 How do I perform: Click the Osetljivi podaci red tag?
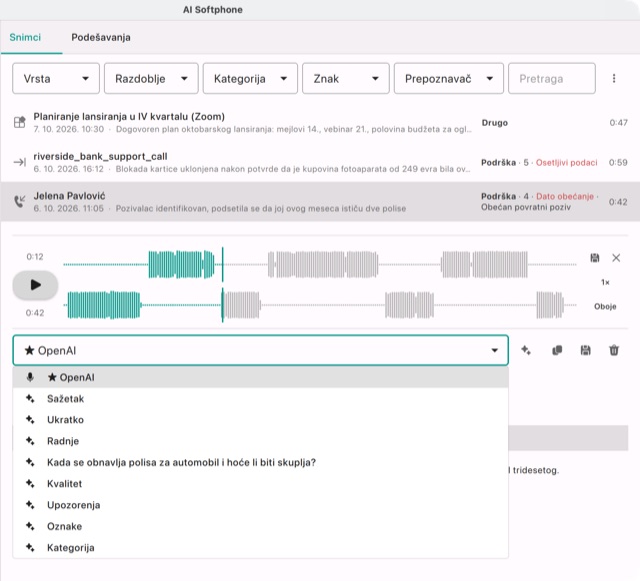pos(566,163)
